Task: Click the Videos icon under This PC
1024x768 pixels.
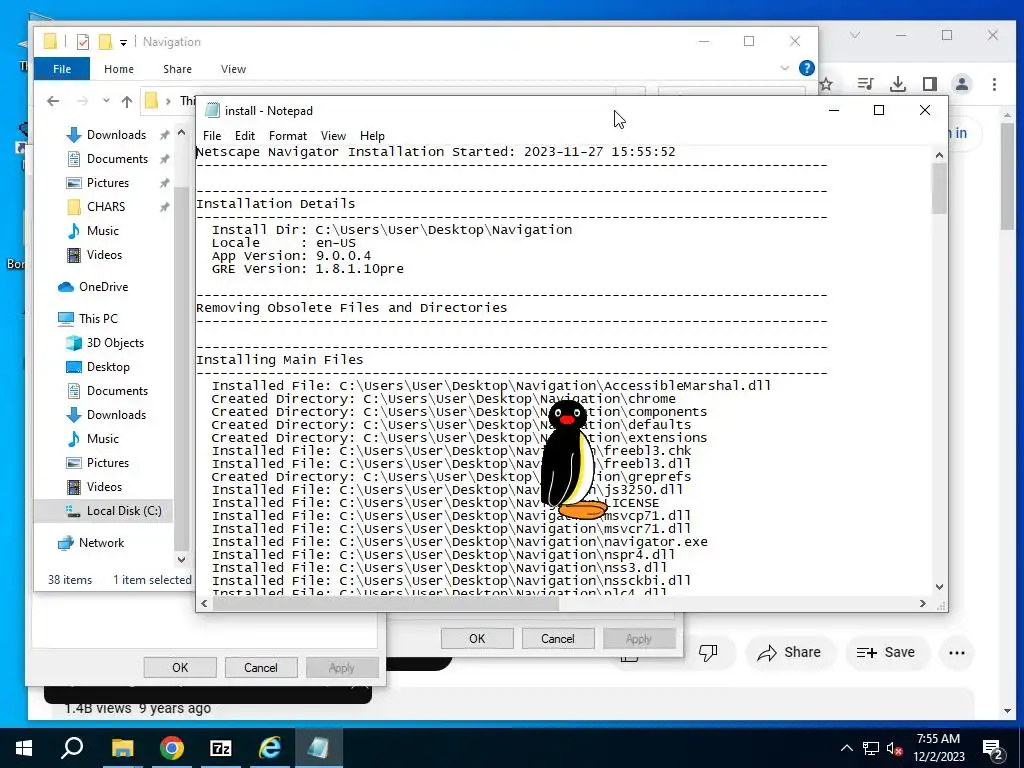Action: pyautogui.click(x=74, y=487)
